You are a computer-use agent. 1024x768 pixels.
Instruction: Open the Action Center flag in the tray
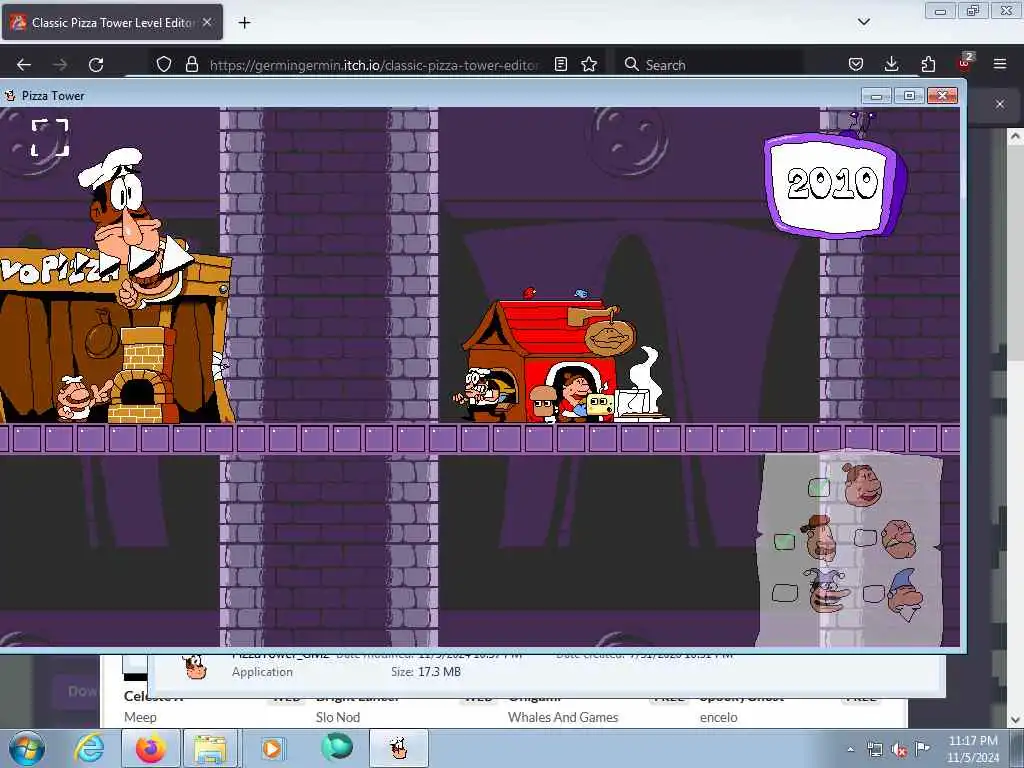pyautogui.click(x=921, y=748)
